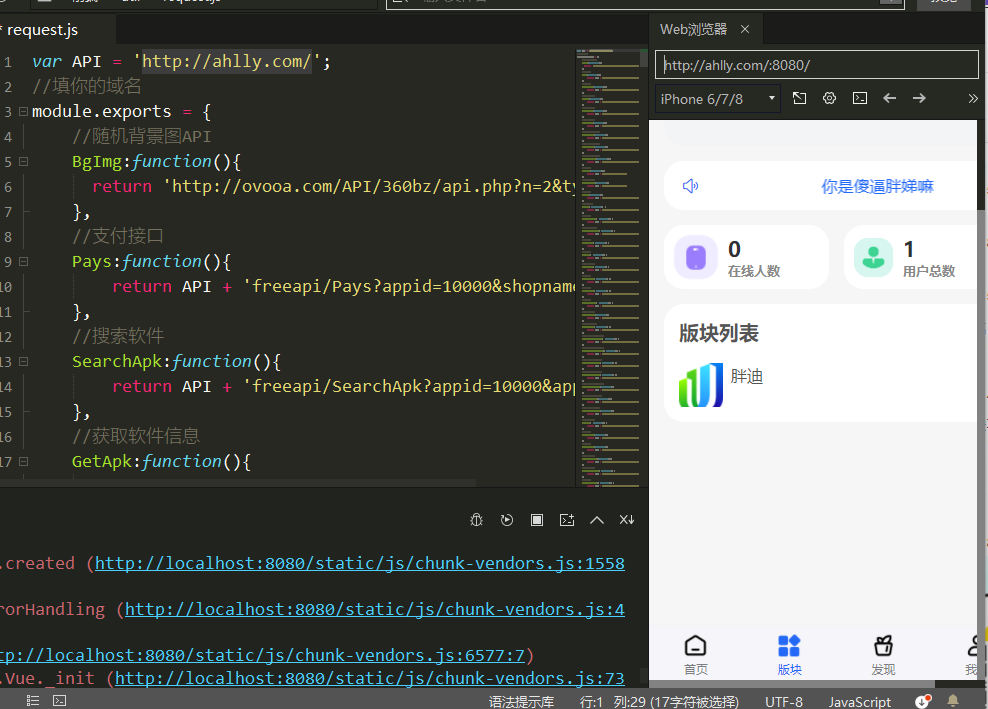
Task: Collapse the module.exports code block
Action: click(22, 111)
